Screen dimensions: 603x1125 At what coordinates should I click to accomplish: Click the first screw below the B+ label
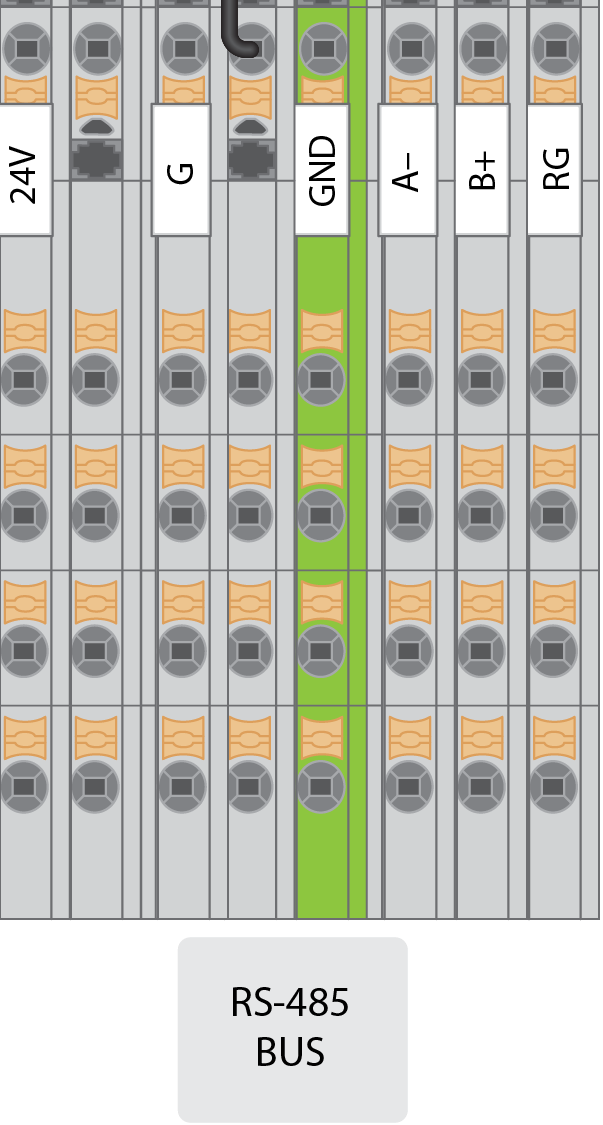coord(483,380)
